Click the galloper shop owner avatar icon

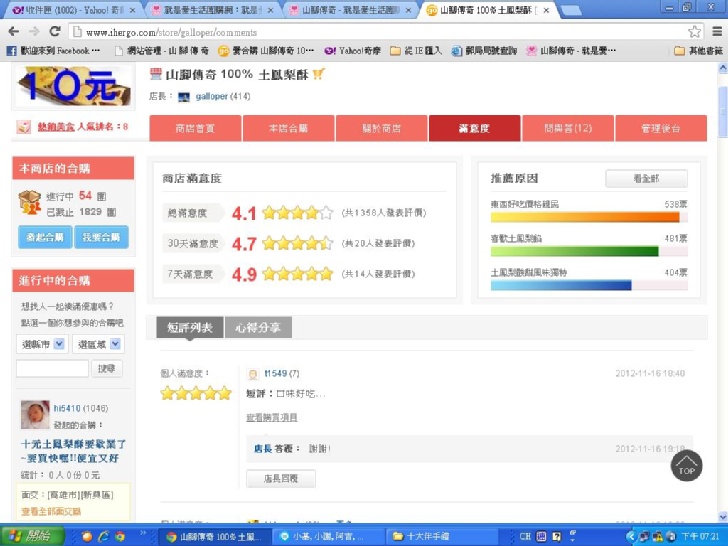184,97
